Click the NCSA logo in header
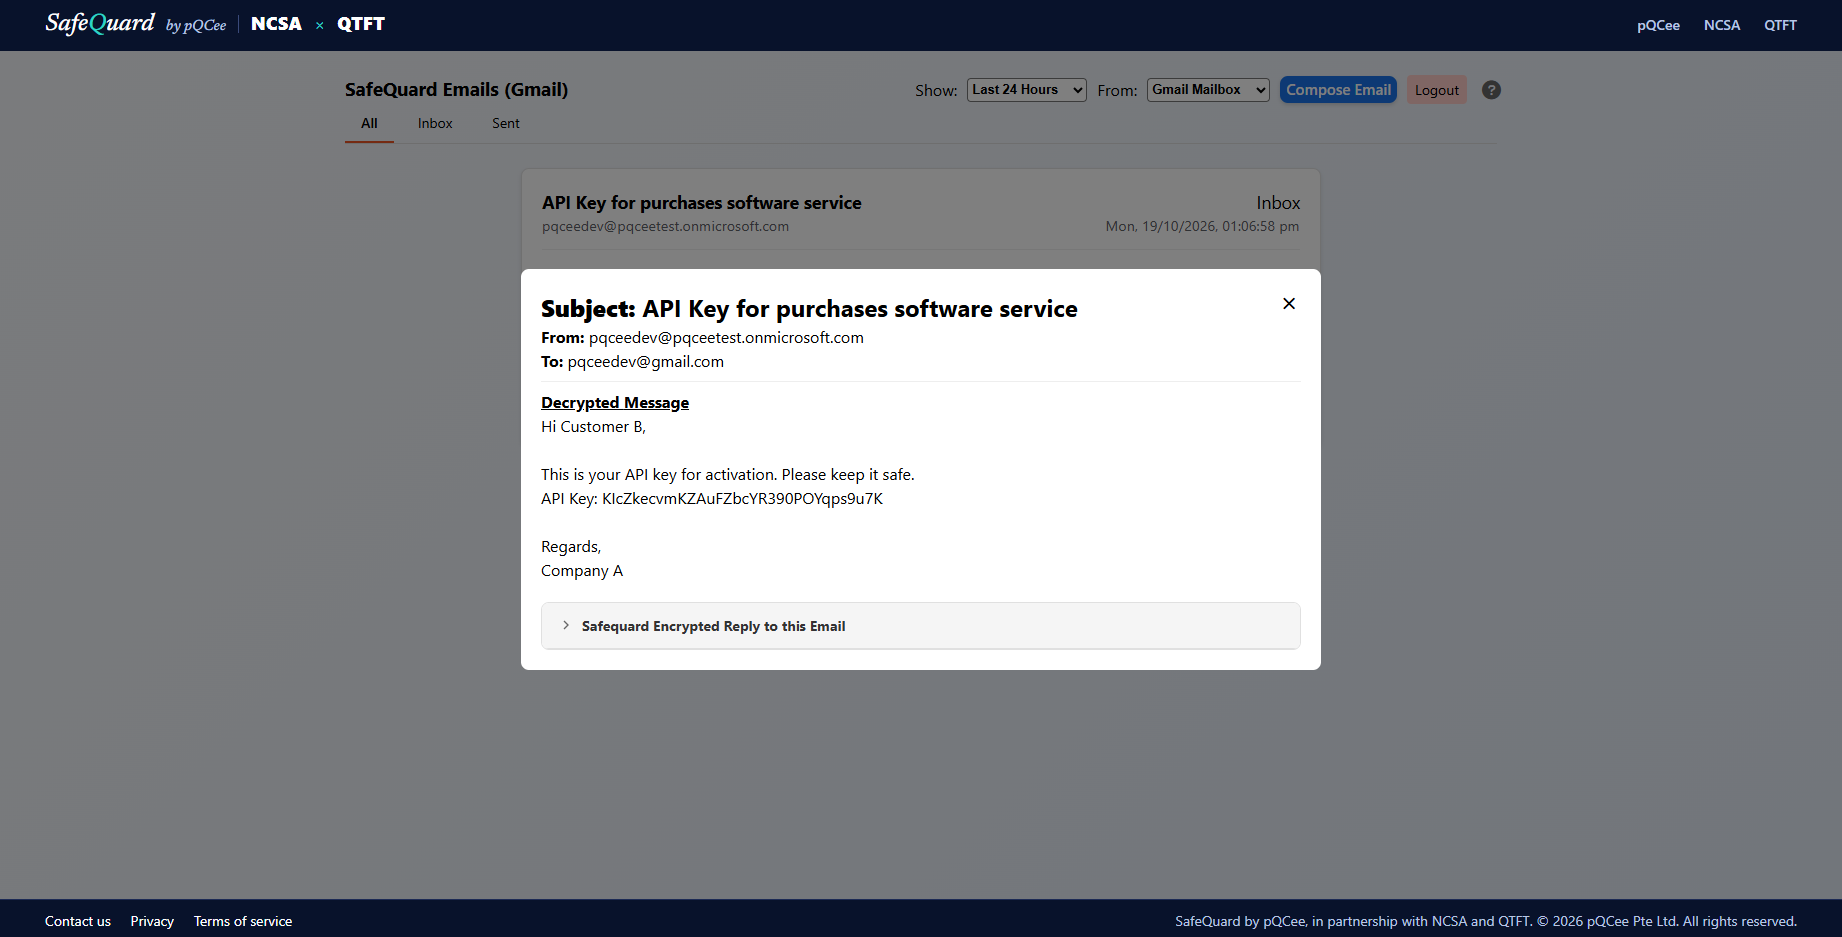 276,24
